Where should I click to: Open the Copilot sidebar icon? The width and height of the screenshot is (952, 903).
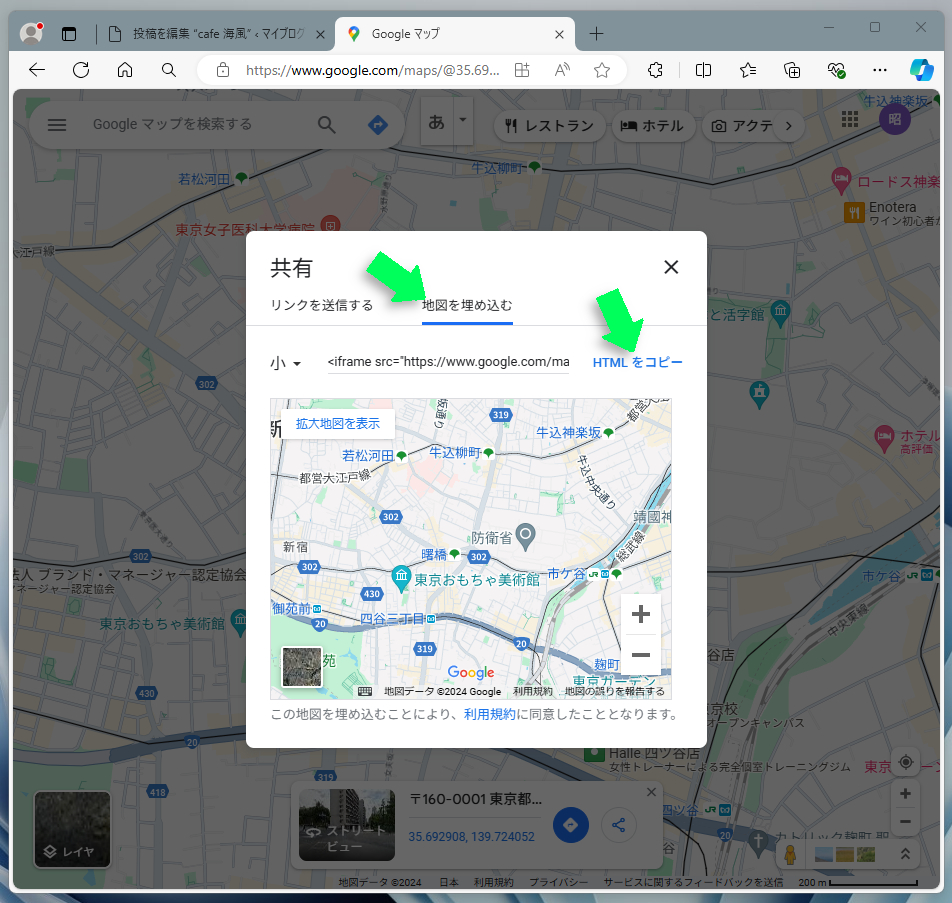(922, 70)
